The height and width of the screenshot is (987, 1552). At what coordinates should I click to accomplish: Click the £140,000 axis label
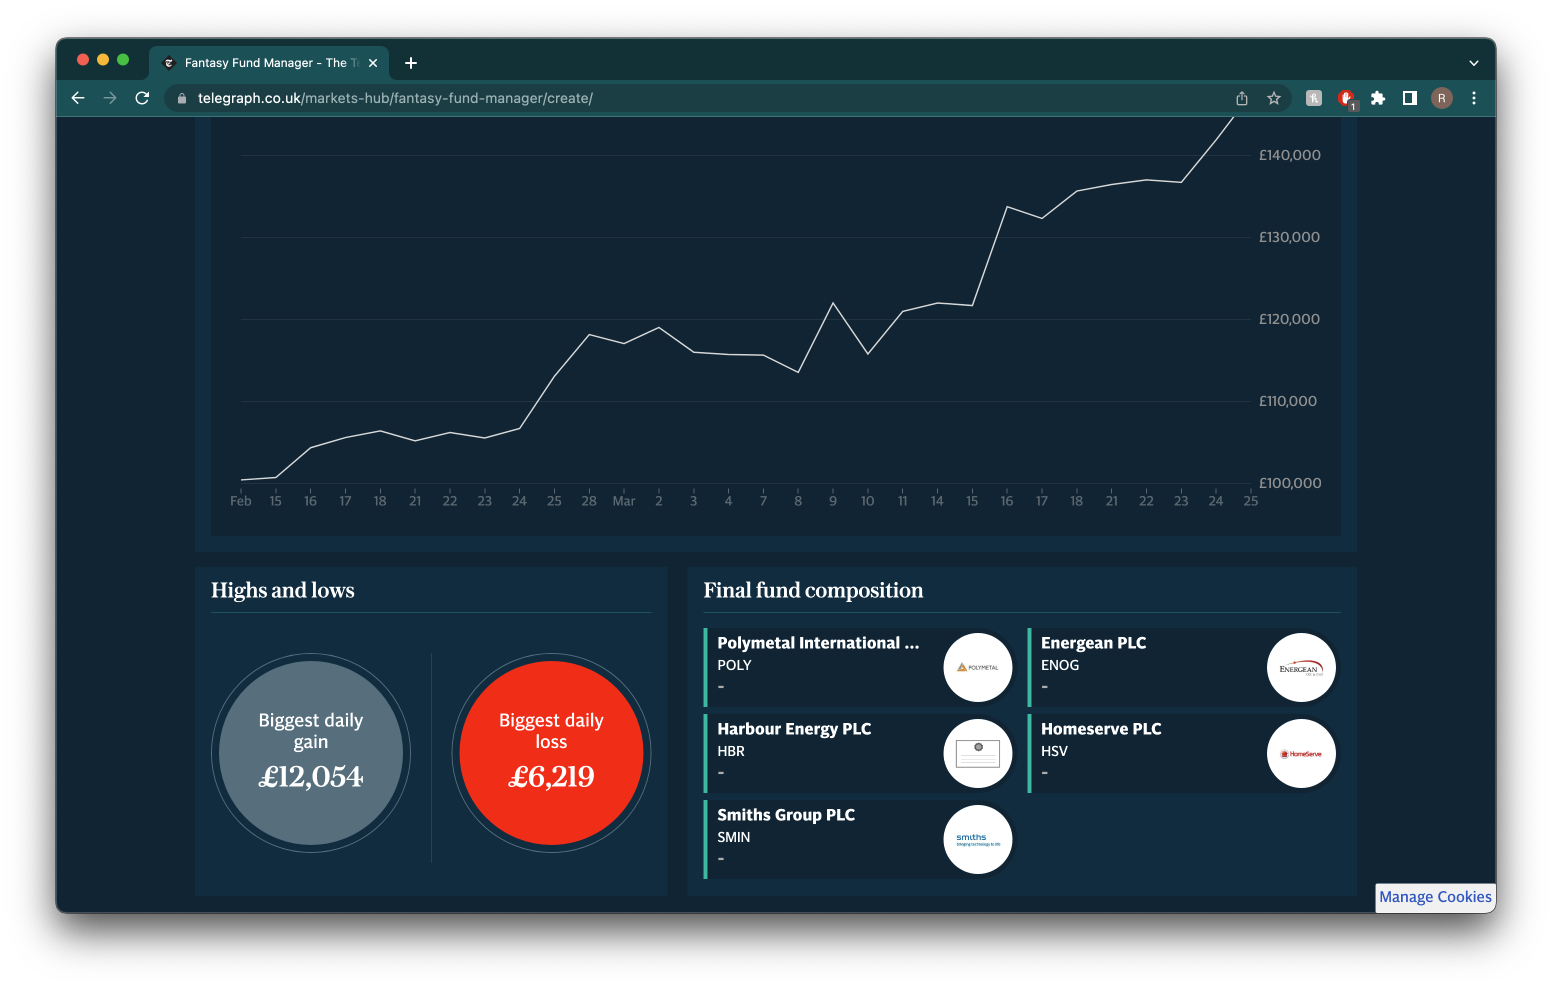[1289, 155]
